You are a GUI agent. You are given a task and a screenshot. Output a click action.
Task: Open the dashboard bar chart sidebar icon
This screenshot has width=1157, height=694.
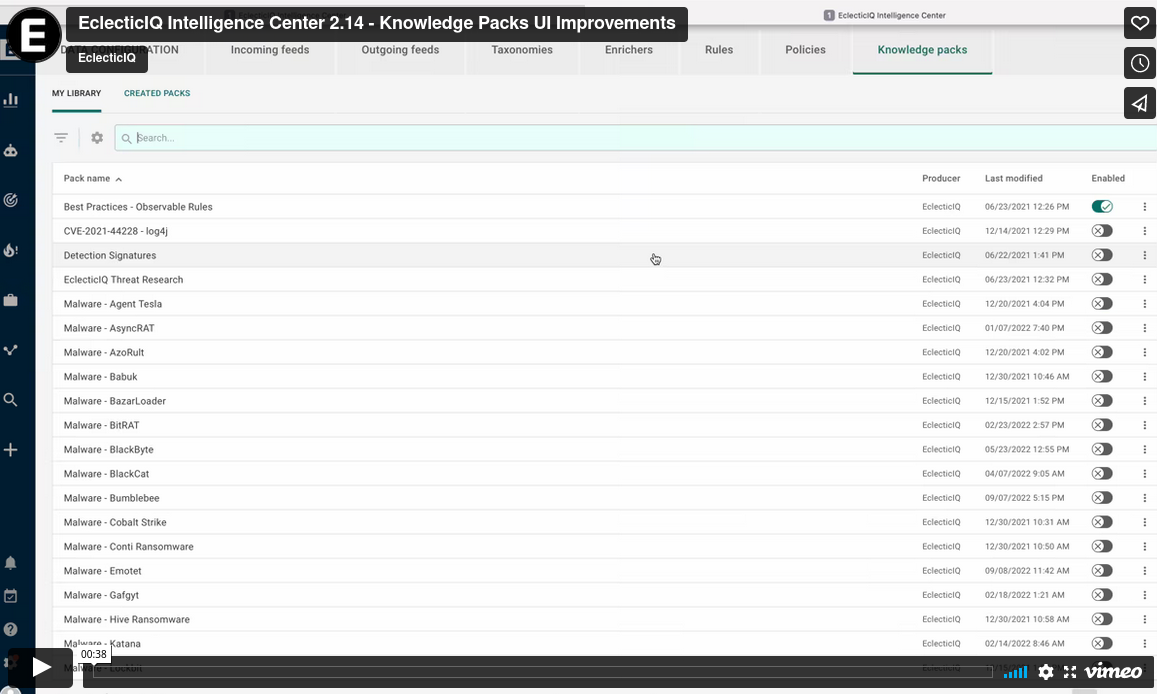(x=11, y=100)
